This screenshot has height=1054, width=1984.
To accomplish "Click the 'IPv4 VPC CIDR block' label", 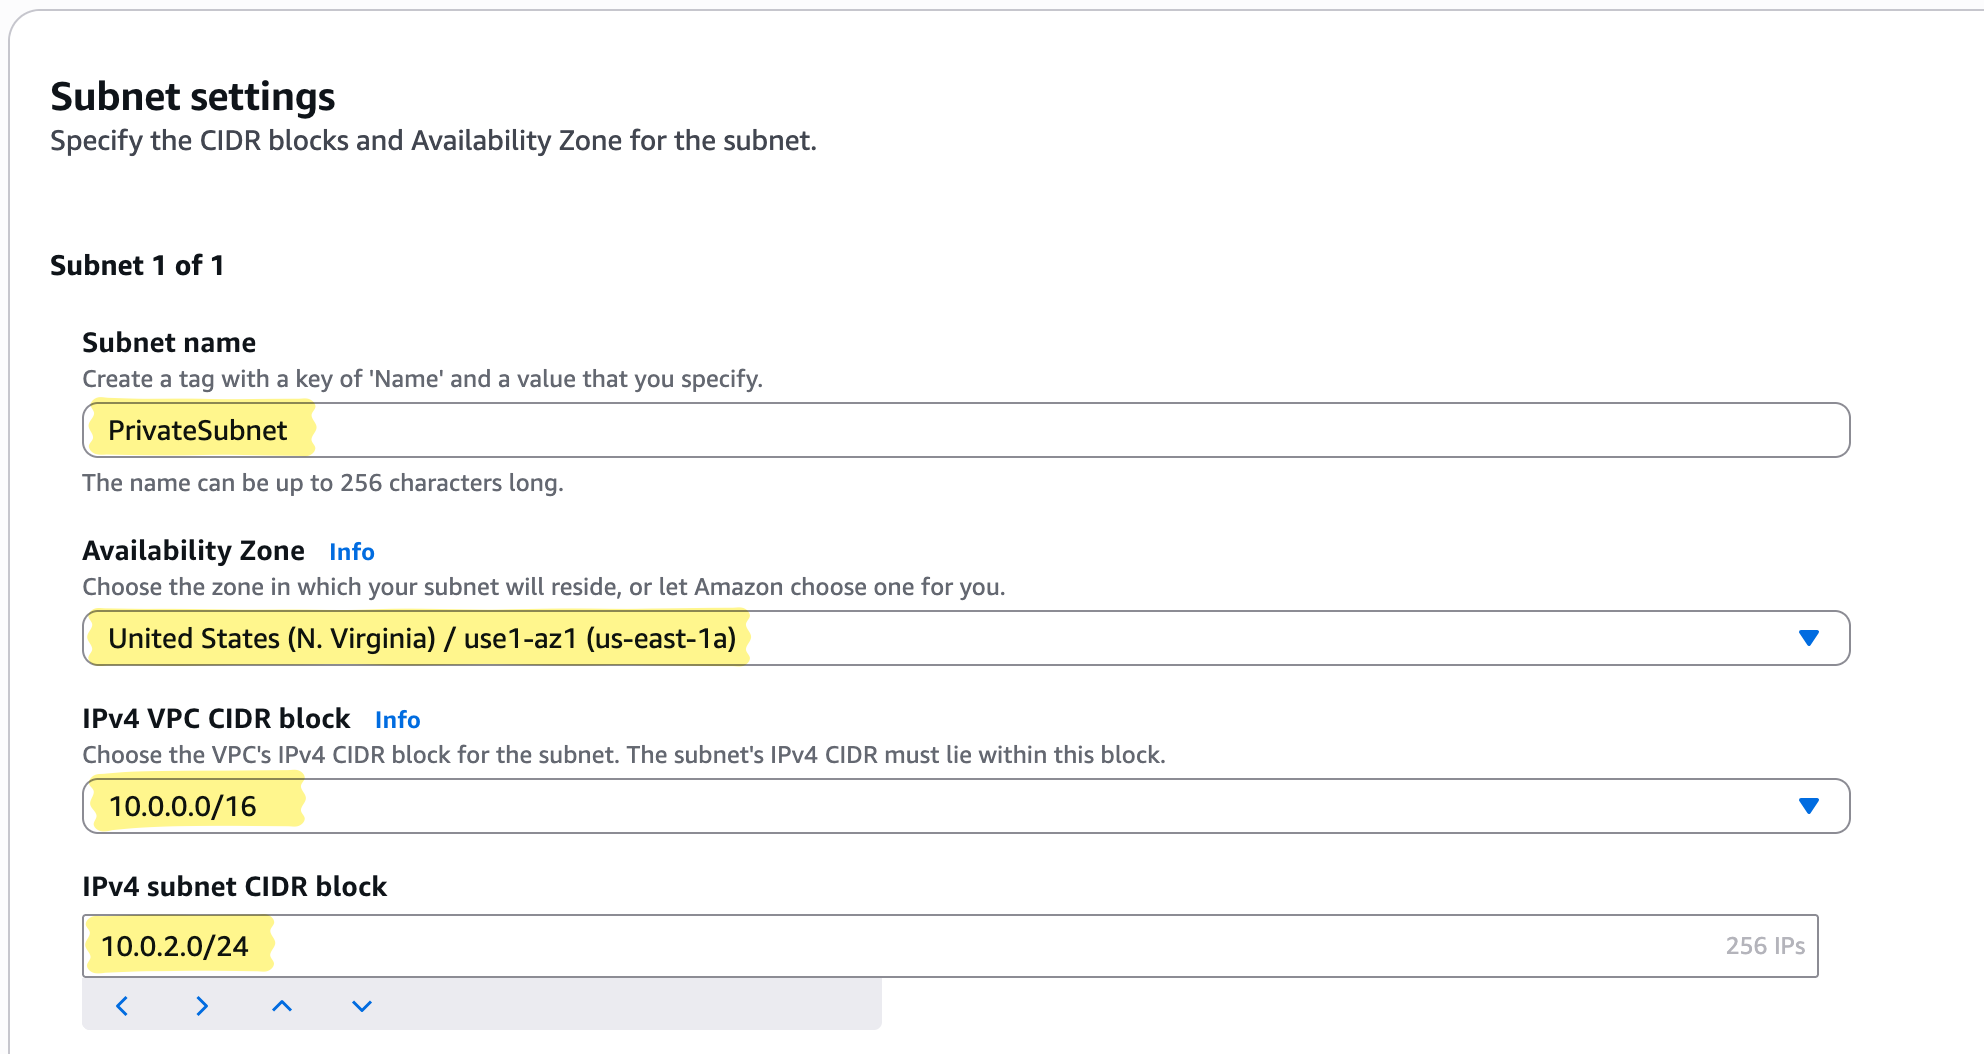I will click(x=216, y=719).
